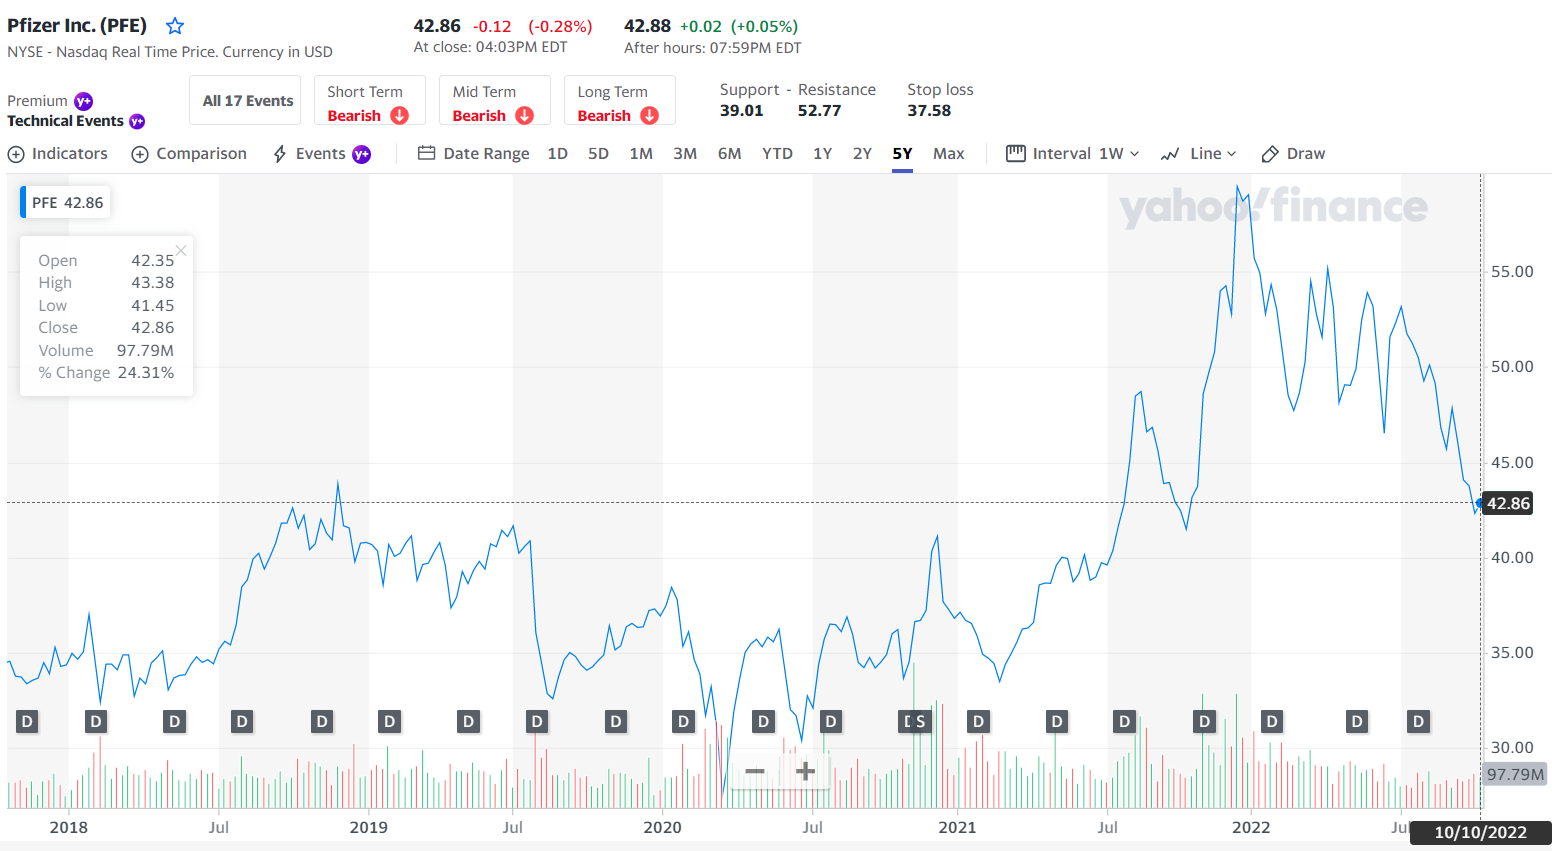The height and width of the screenshot is (851, 1552).
Task: Click the Y+ badge next to Events
Action: coord(361,154)
